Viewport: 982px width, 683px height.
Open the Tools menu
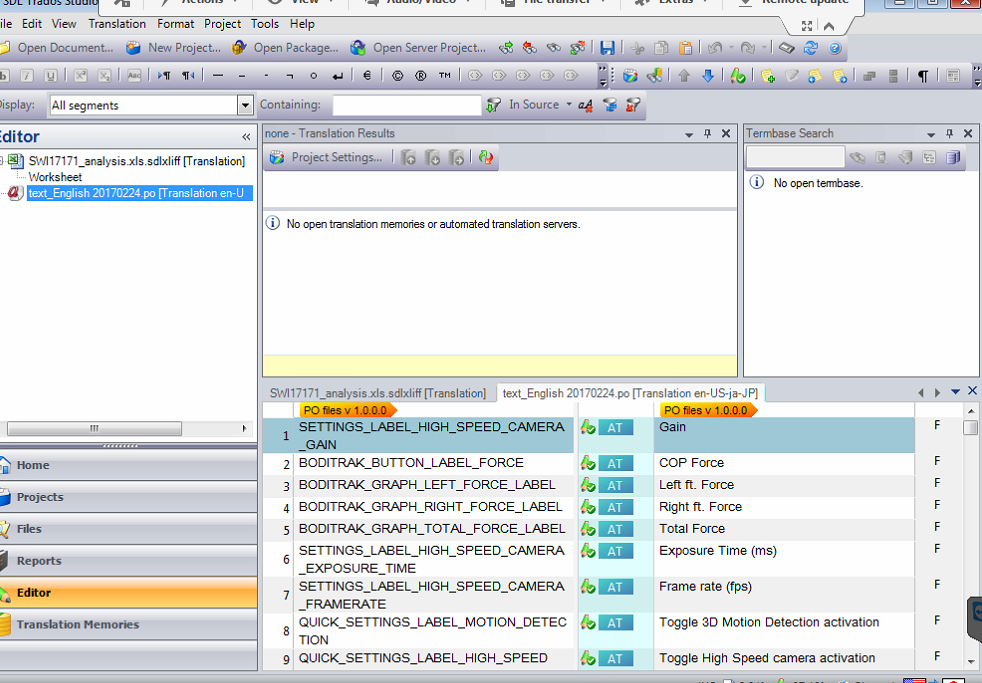(265, 24)
